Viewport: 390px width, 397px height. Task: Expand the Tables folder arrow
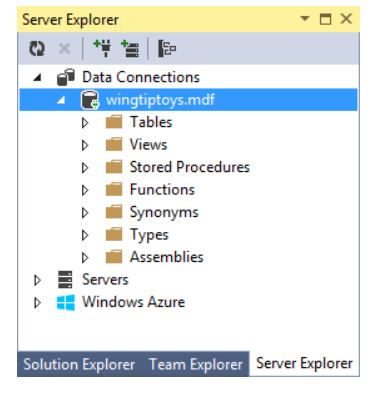click(85, 122)
